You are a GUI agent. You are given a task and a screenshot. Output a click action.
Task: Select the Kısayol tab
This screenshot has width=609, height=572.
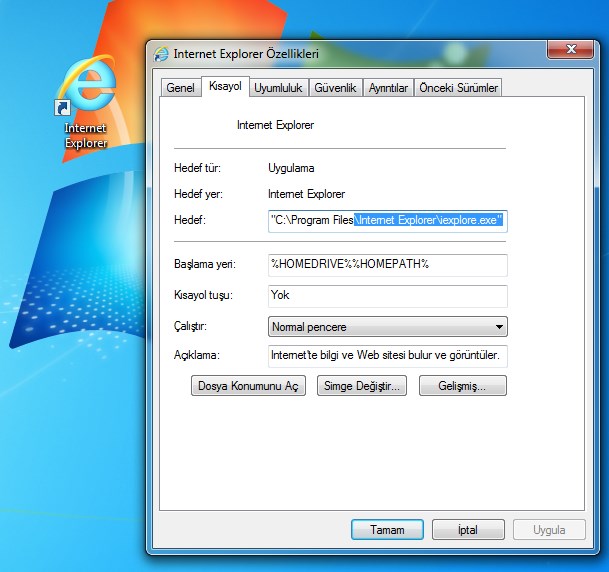[225, 87]
